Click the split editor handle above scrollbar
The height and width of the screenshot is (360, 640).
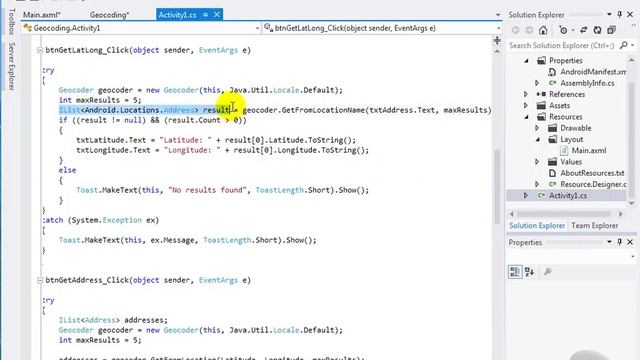coord(497,40)
